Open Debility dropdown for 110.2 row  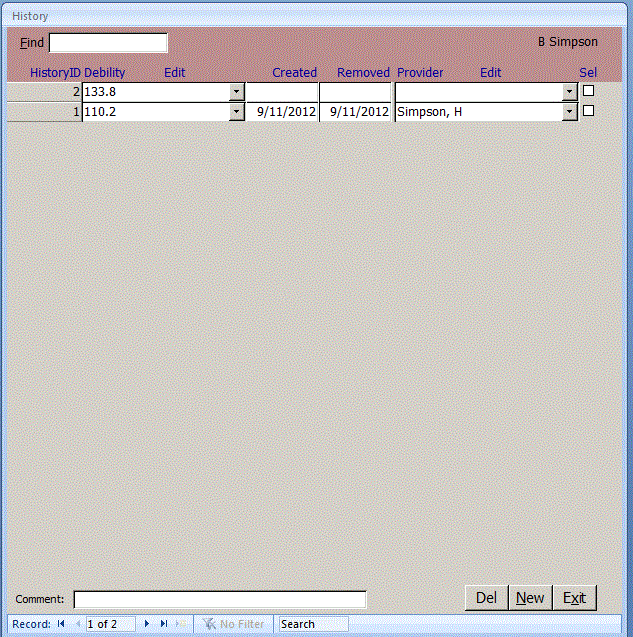(x=236, y=112)
